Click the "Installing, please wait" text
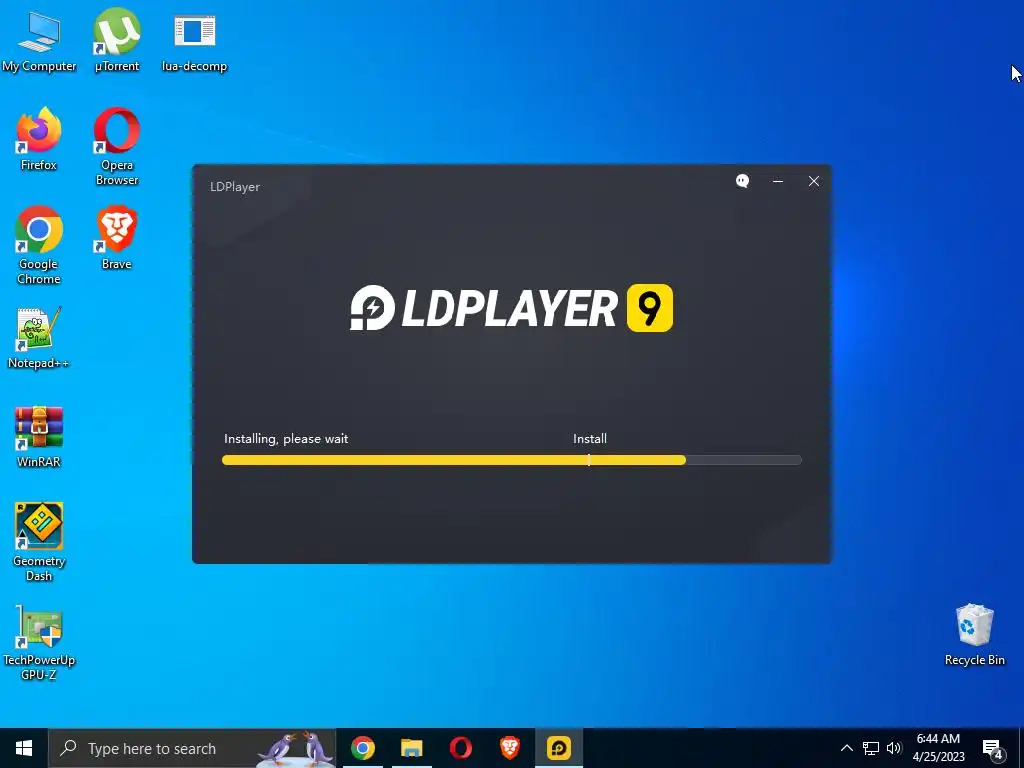 pyautogui.click(x=286, y=439)
